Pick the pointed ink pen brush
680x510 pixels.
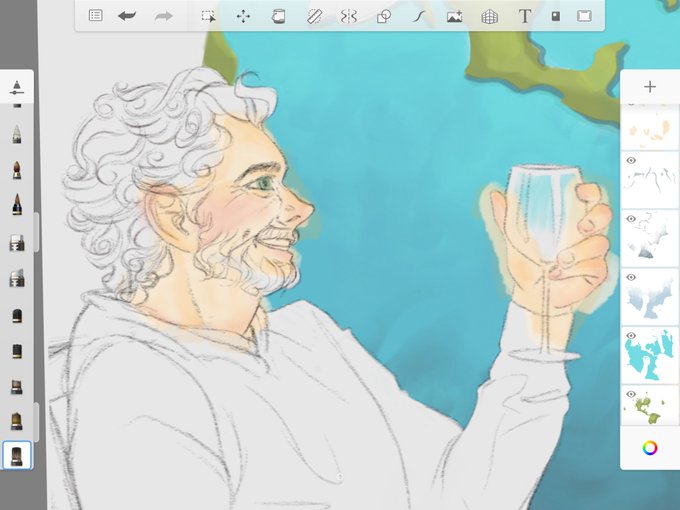16,204
